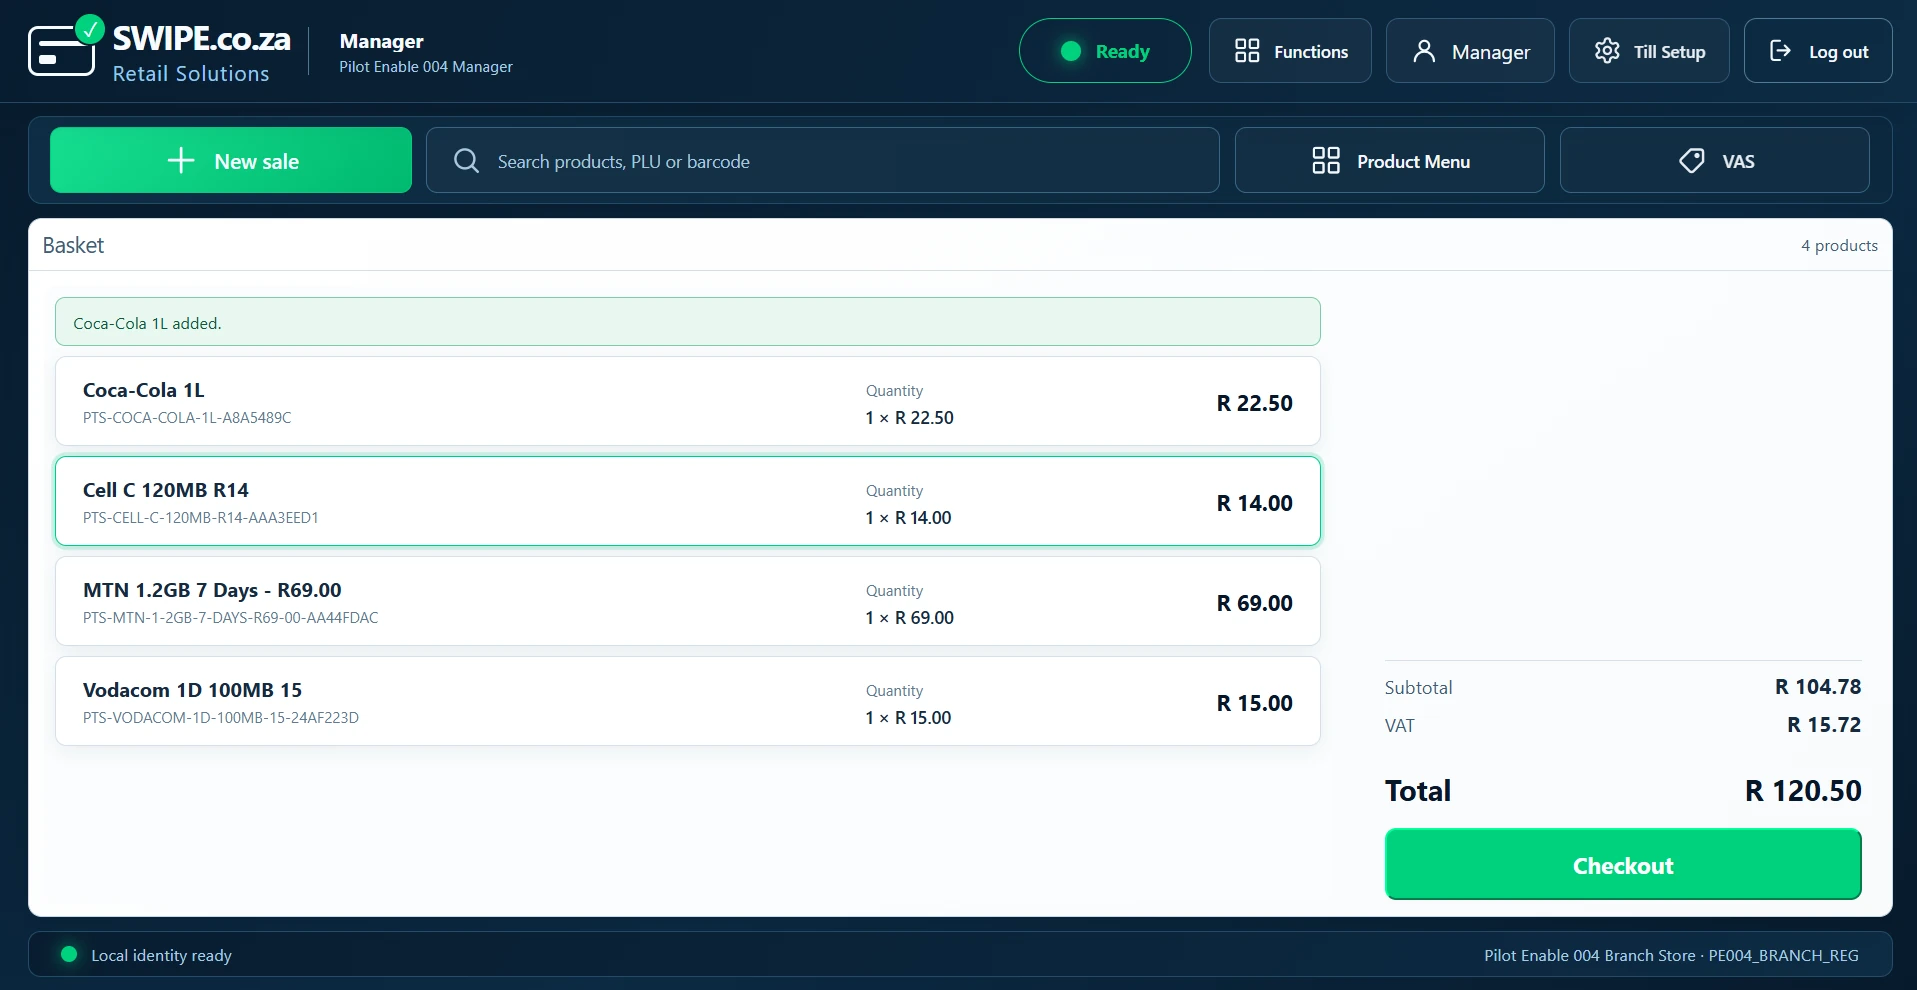The image size is (1917, 990).
Task: Click the Ready status button
Action: (x=1105, y=51)
